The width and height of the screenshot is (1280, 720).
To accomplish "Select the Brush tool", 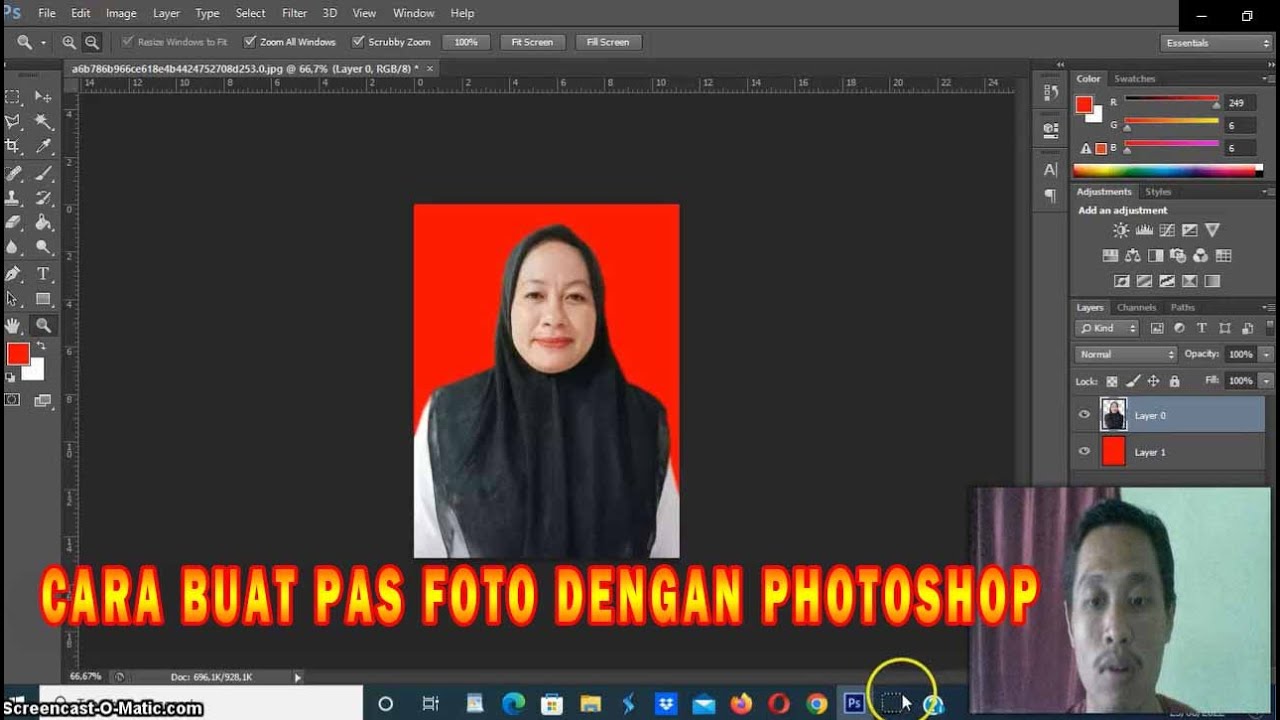I will [x=43, y=173].
